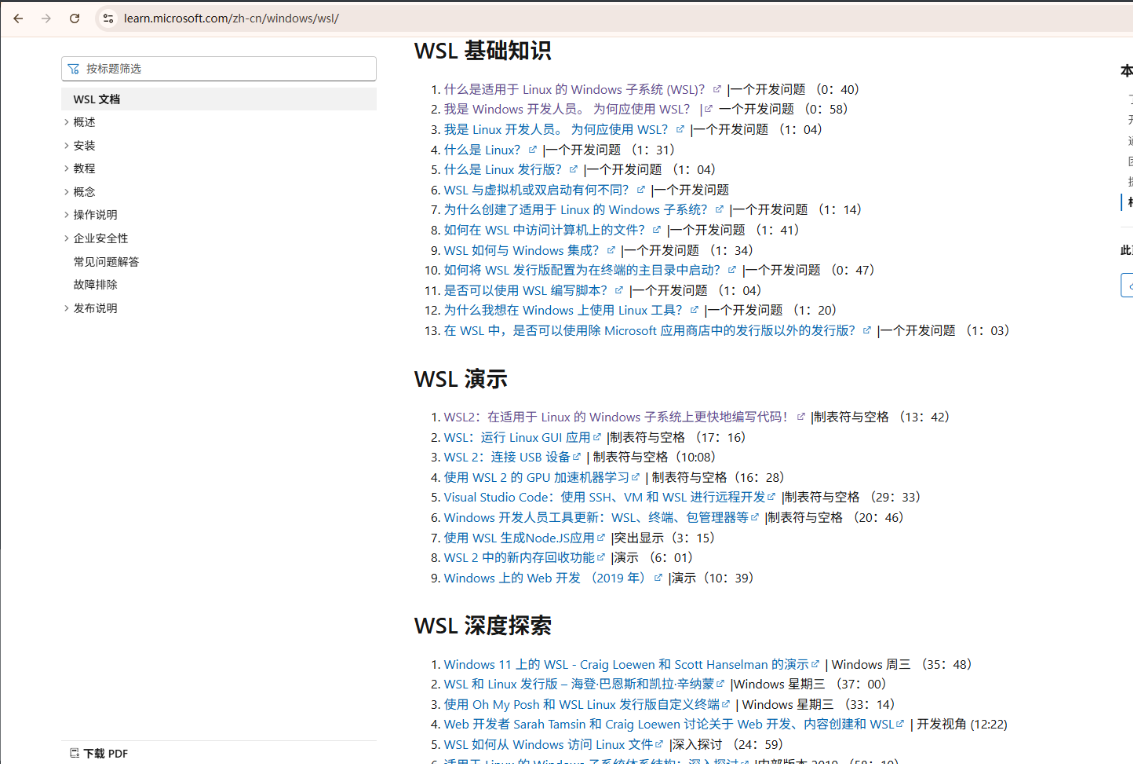Click 下载 PDF at the sidebar bottom

(x=105, y=753)
